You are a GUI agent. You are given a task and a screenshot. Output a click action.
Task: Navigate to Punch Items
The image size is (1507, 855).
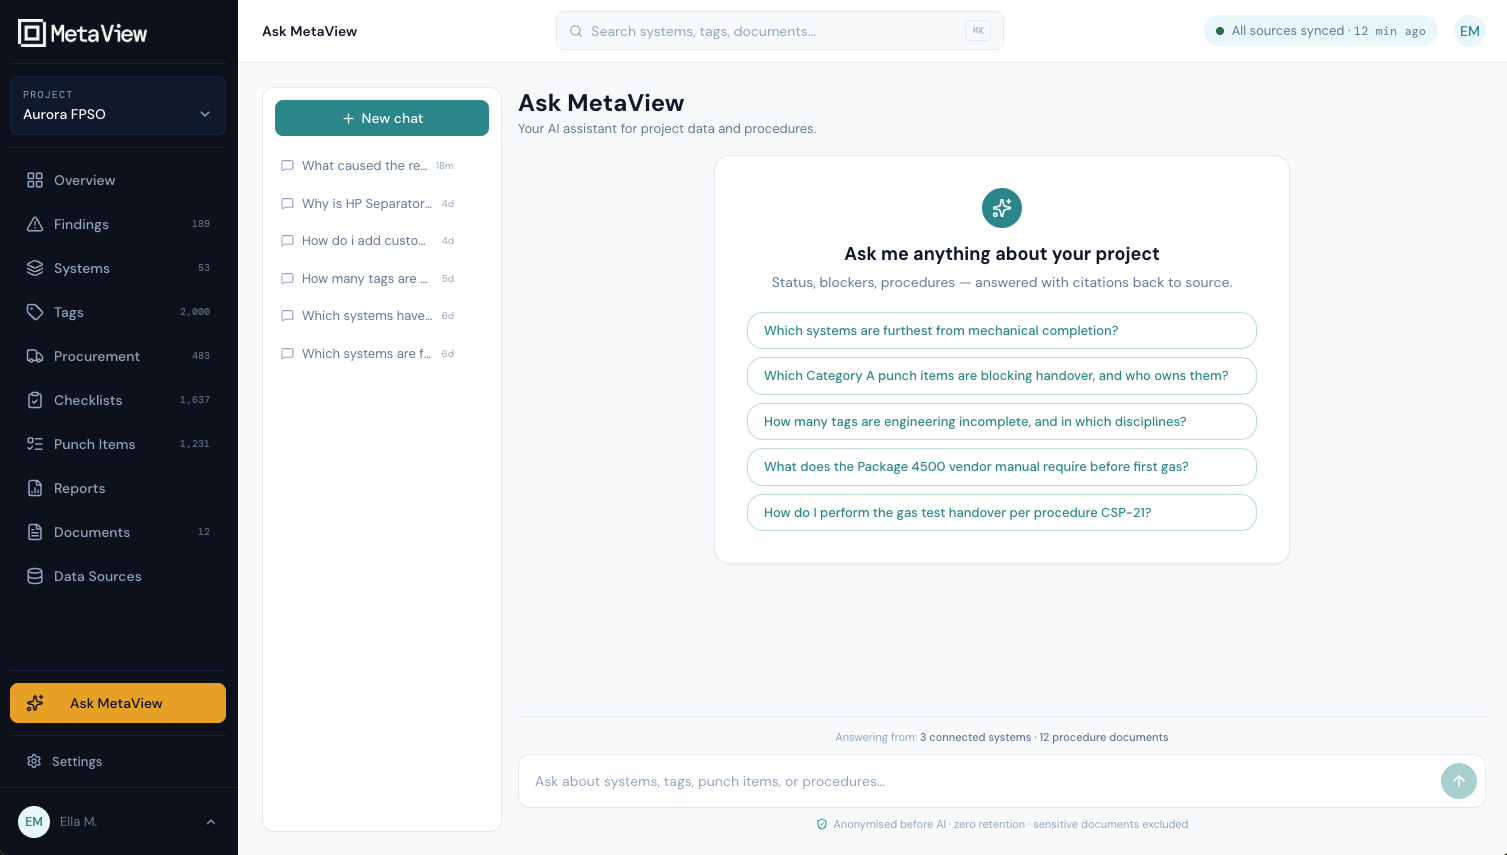point(118,444)
